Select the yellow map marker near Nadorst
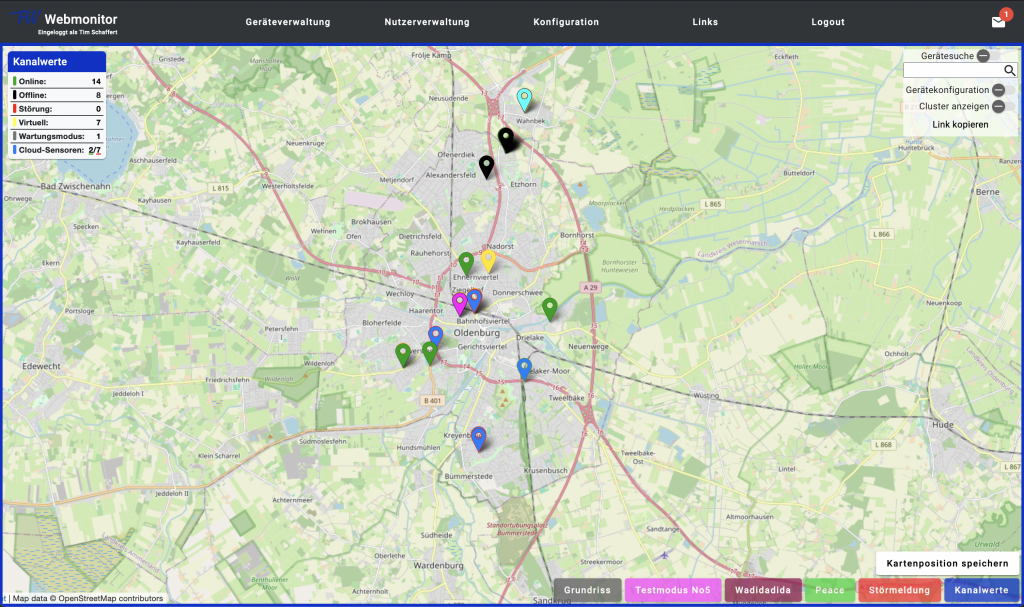 [x=488, y=259]
